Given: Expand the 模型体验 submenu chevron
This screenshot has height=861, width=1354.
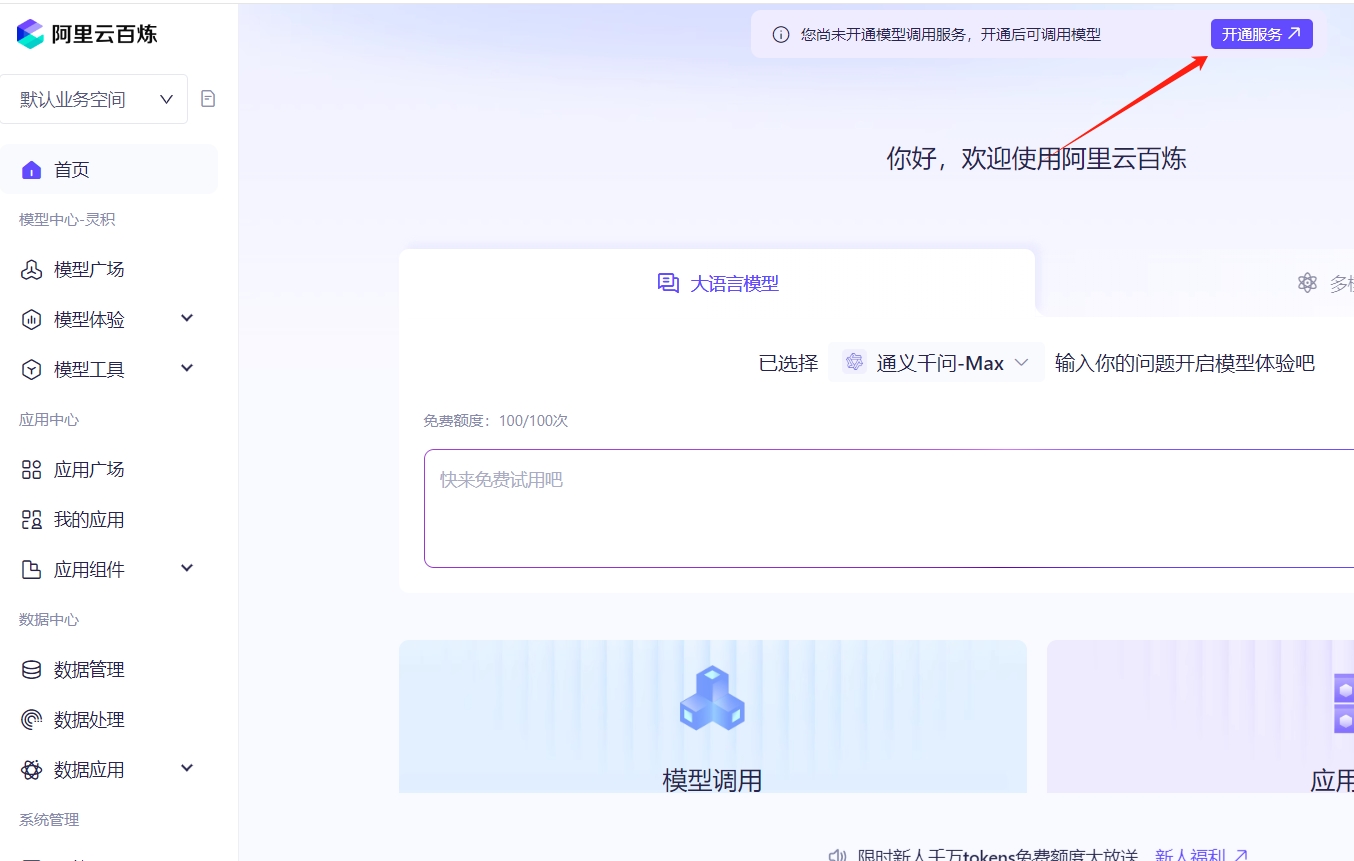Looking at the screenshot, I should coord(187,319).
